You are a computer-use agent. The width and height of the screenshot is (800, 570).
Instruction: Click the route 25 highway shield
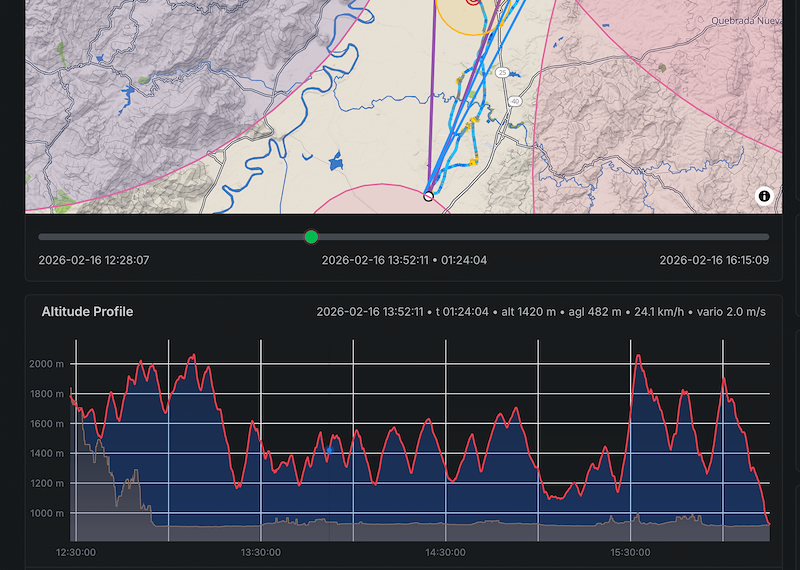(503, 72)
